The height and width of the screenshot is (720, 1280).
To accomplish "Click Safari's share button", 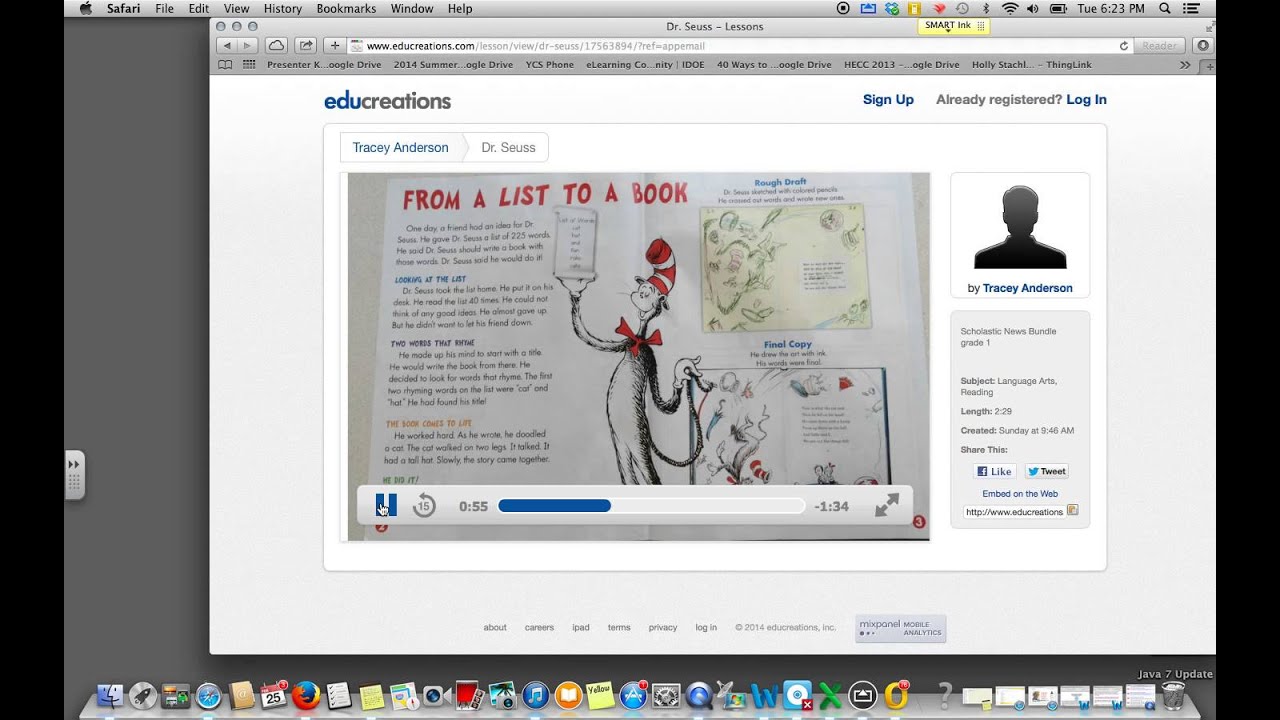I will 306,45.
